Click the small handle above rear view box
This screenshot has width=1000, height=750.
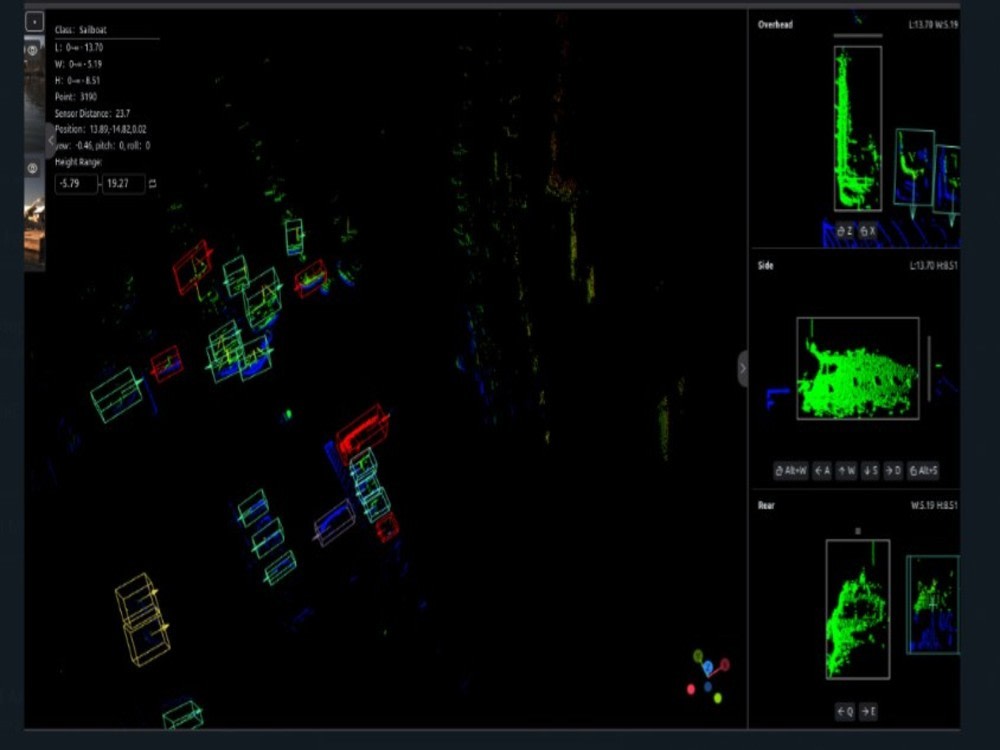(x=858, y=531)
